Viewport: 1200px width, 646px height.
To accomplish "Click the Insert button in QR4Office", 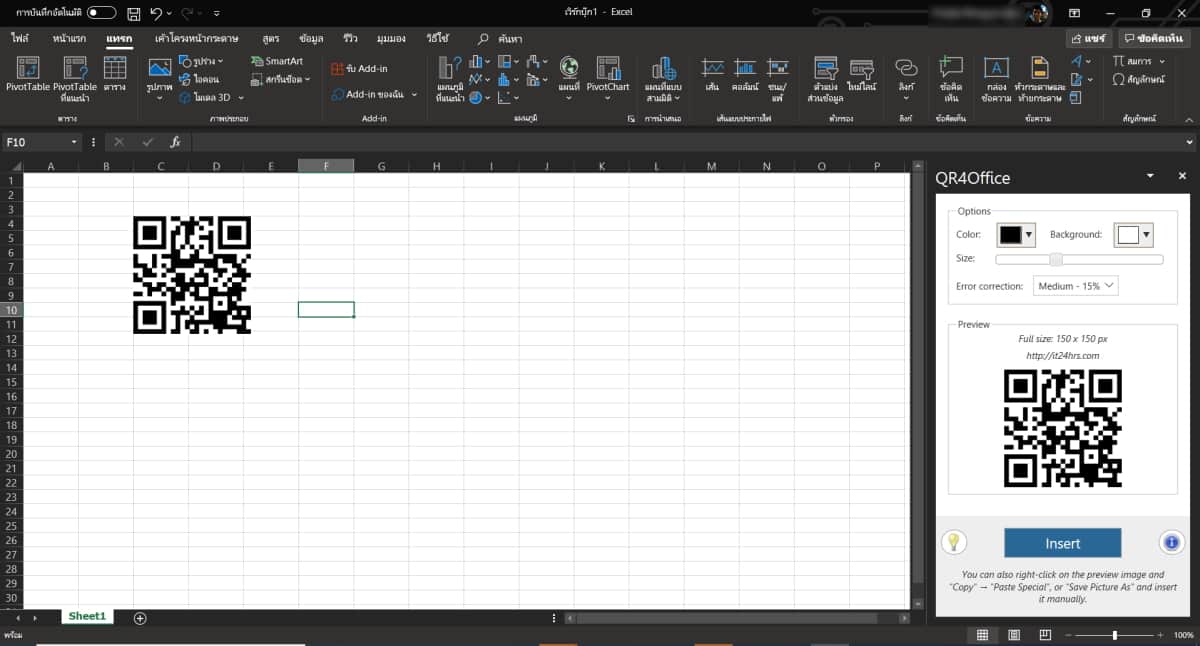I will (1062, 542).
